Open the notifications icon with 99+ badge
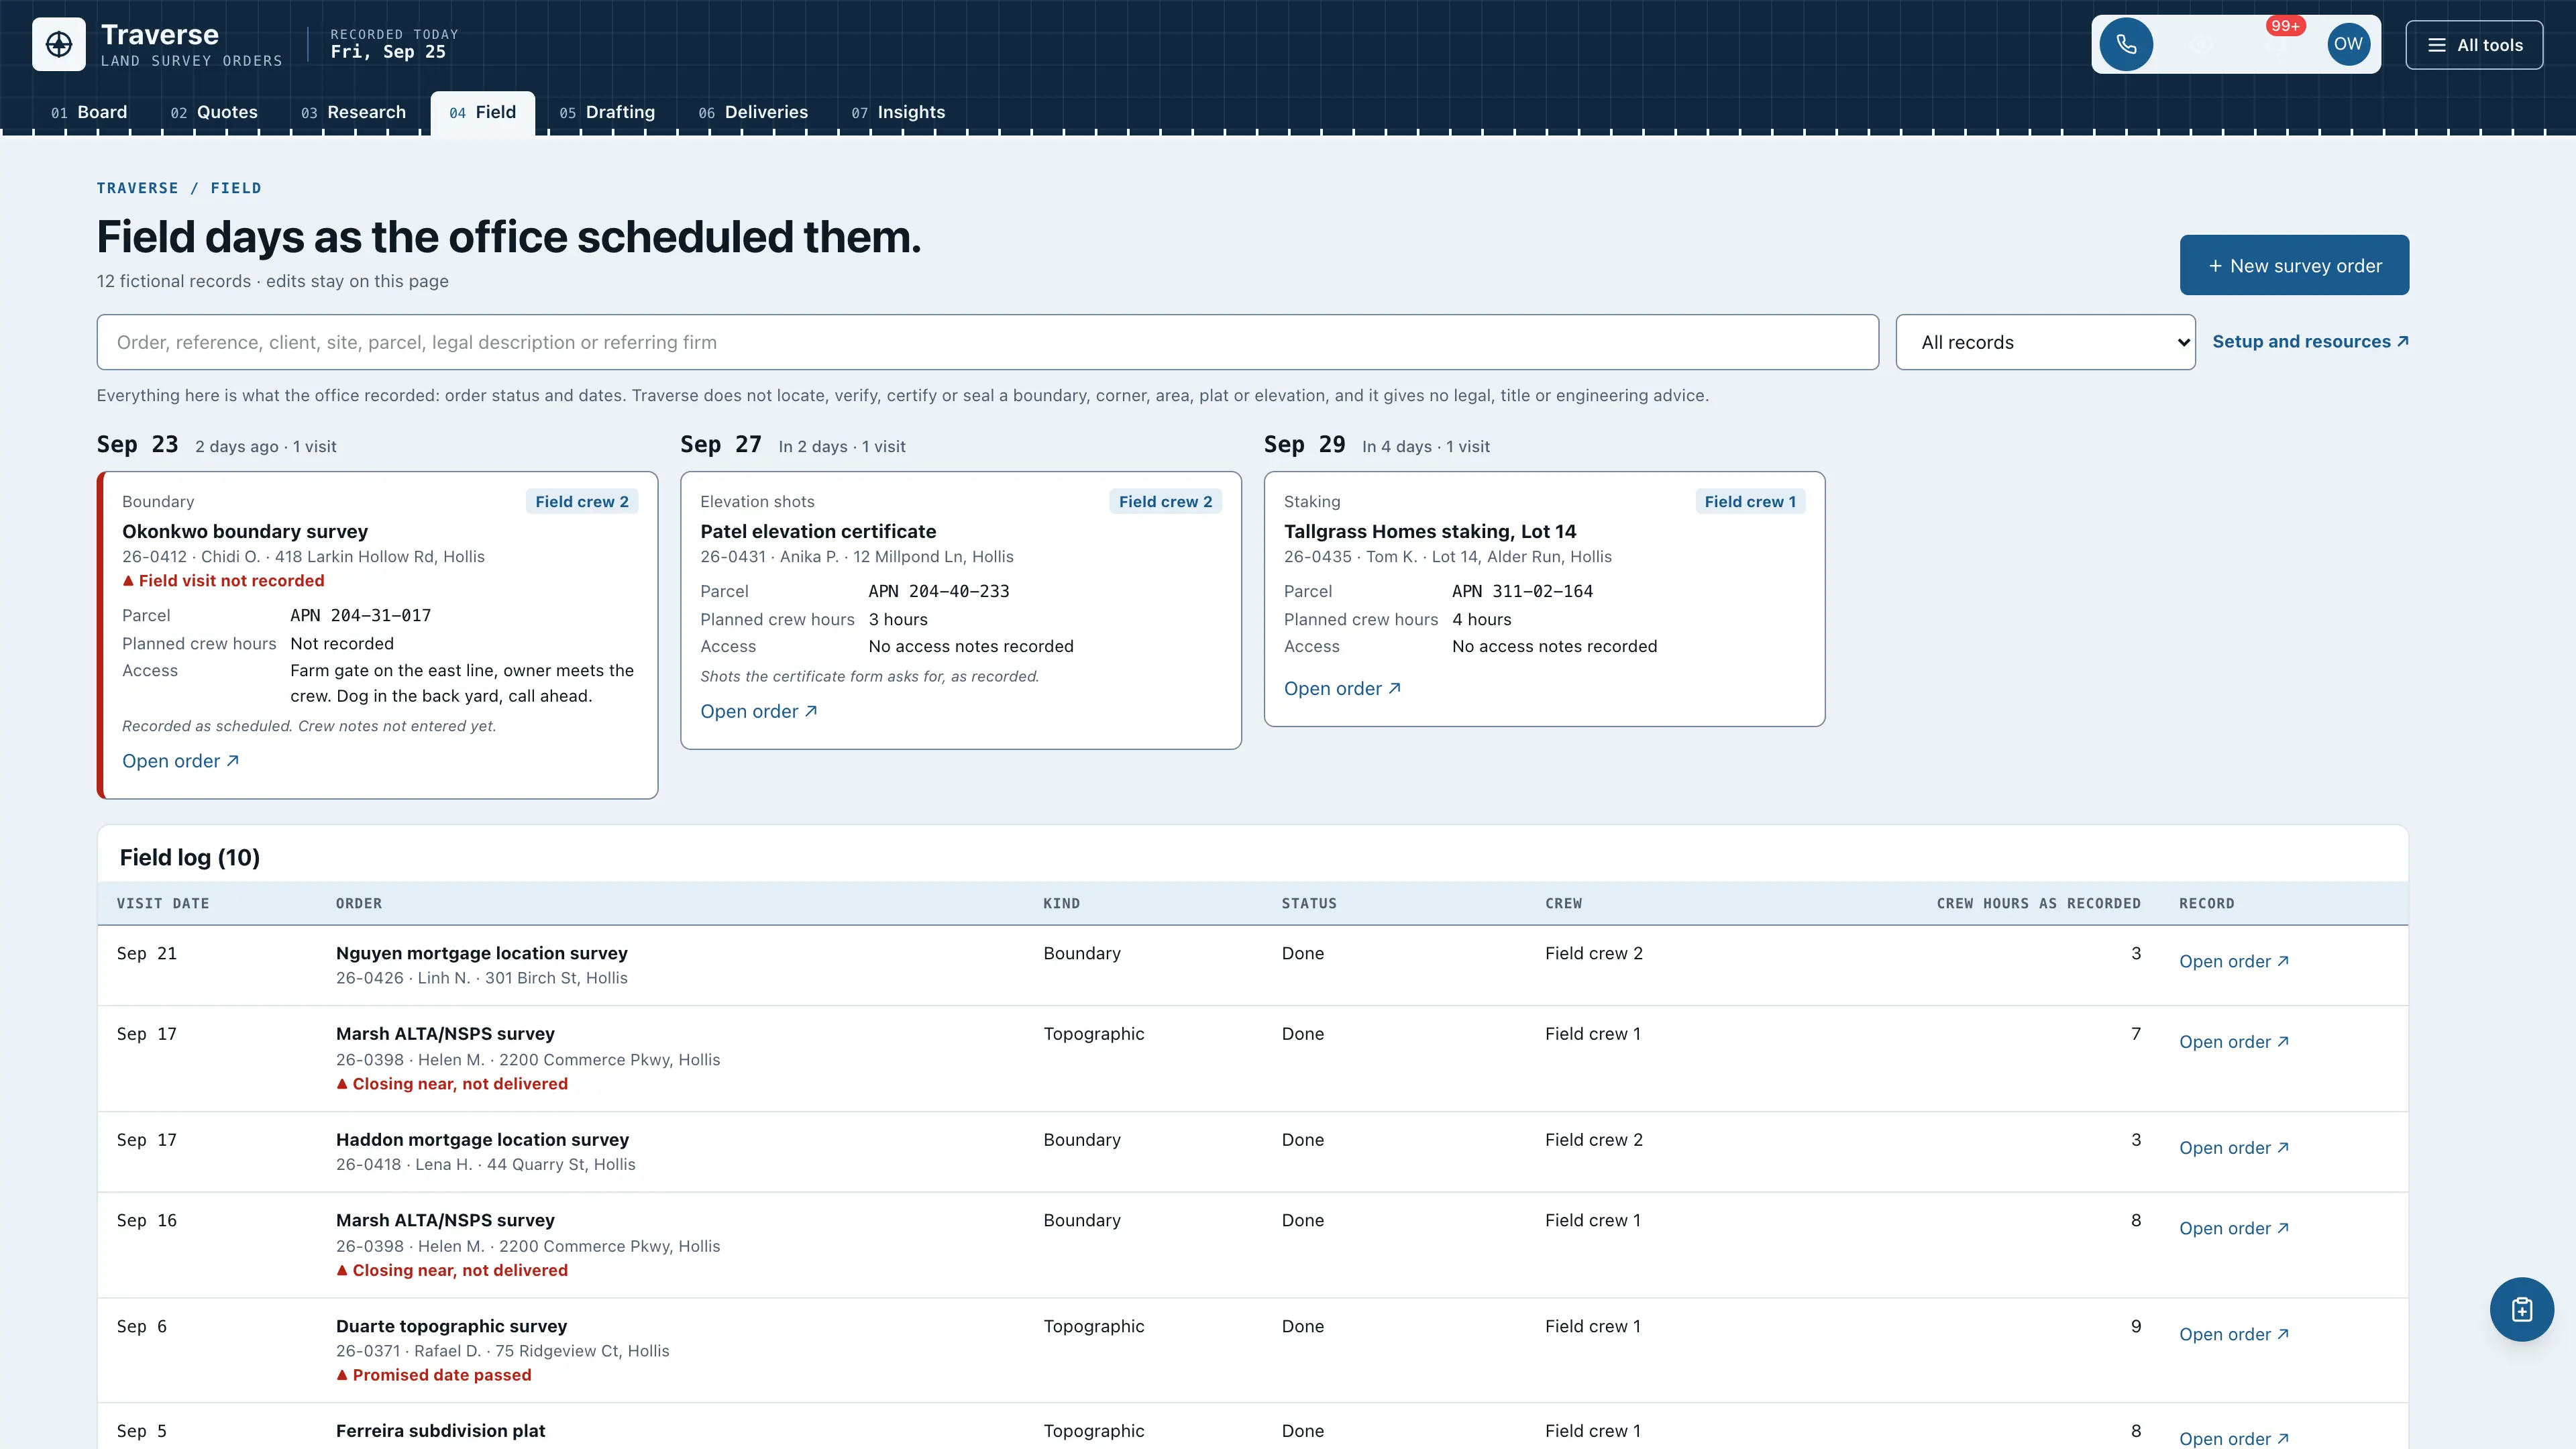This screenshot has height=1449, width=2576. (2276, 44)
